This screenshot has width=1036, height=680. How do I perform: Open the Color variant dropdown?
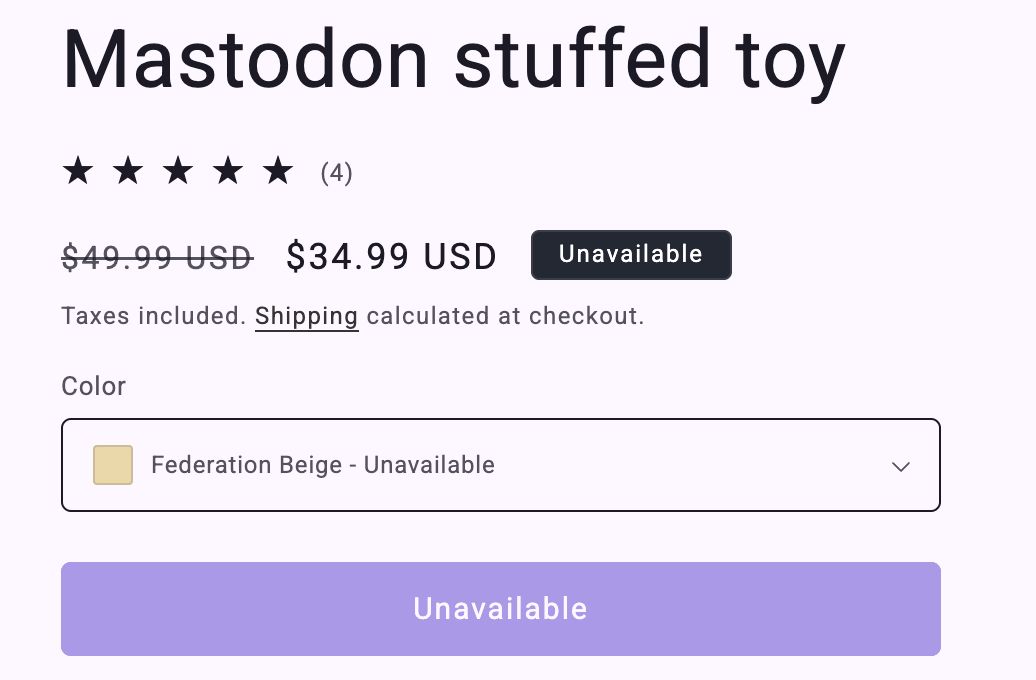point(500,464)
